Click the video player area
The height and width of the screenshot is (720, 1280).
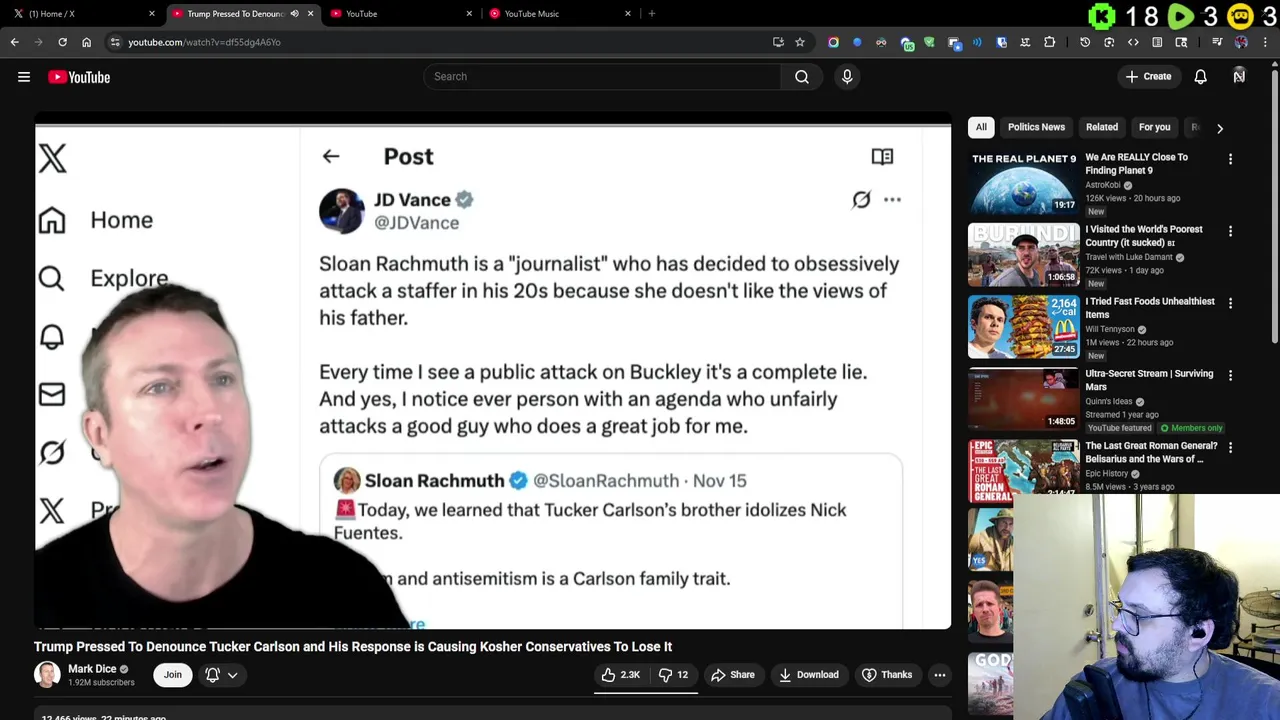[493, 372]
